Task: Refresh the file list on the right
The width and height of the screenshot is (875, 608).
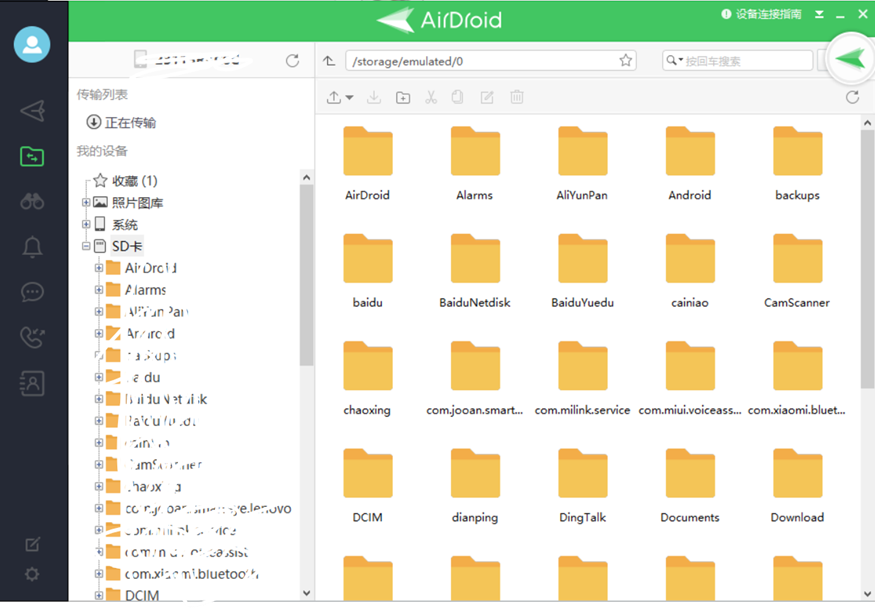Action: click(x=852, y=97)
